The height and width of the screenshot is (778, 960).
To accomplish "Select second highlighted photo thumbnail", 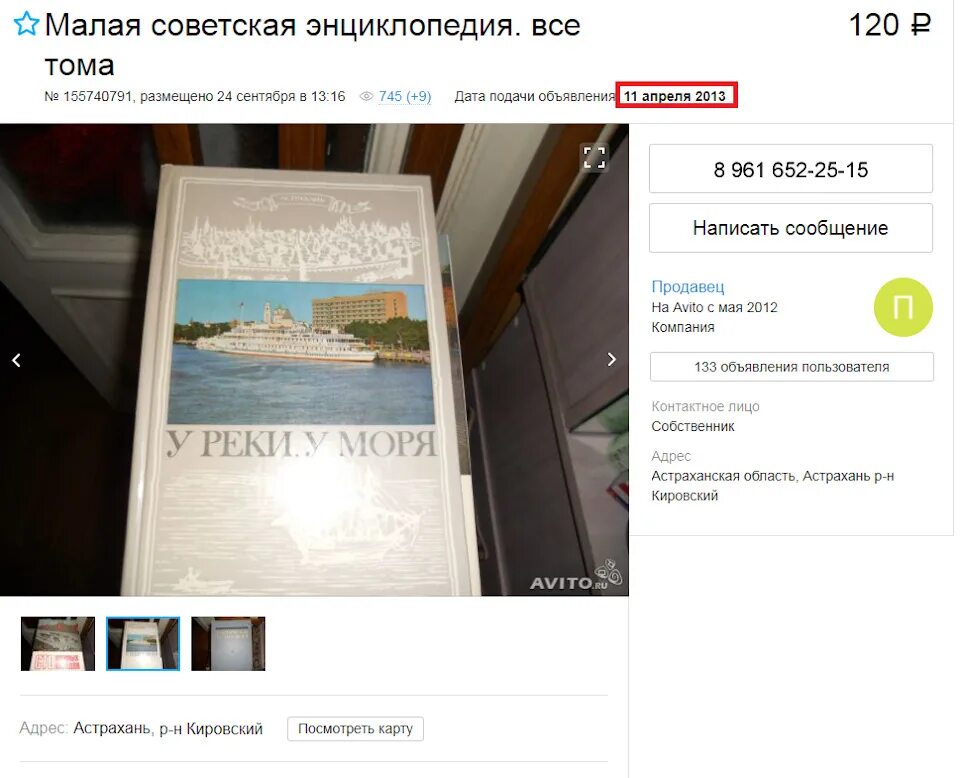I will coord(143,643).
